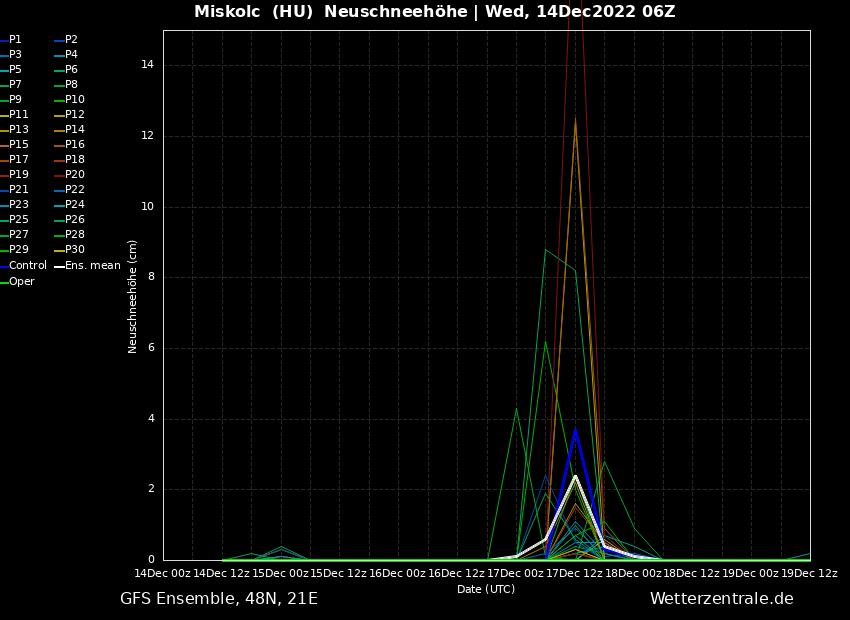Click the Neuschneehöhe (cm) y-axis label

pyautogui.click(x=133, y=296)
